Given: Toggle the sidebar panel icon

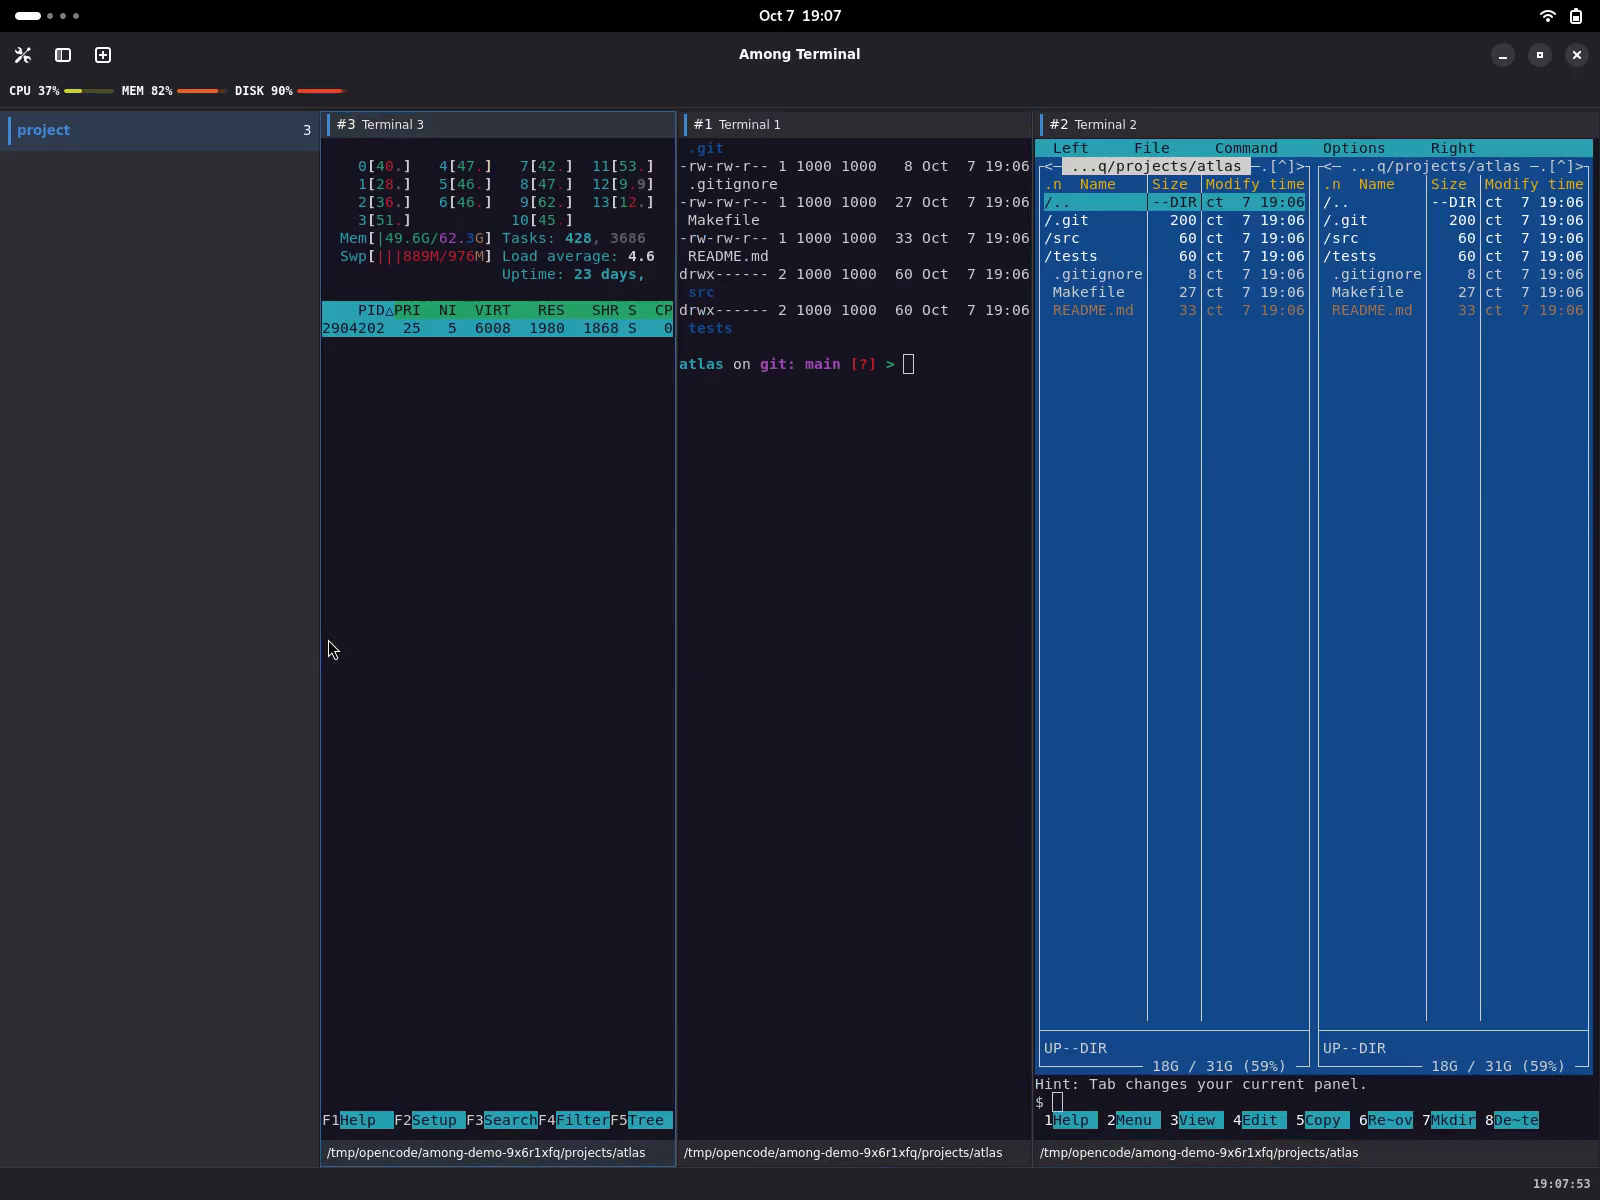Looking at the screenshot, I should pos(63,55).
